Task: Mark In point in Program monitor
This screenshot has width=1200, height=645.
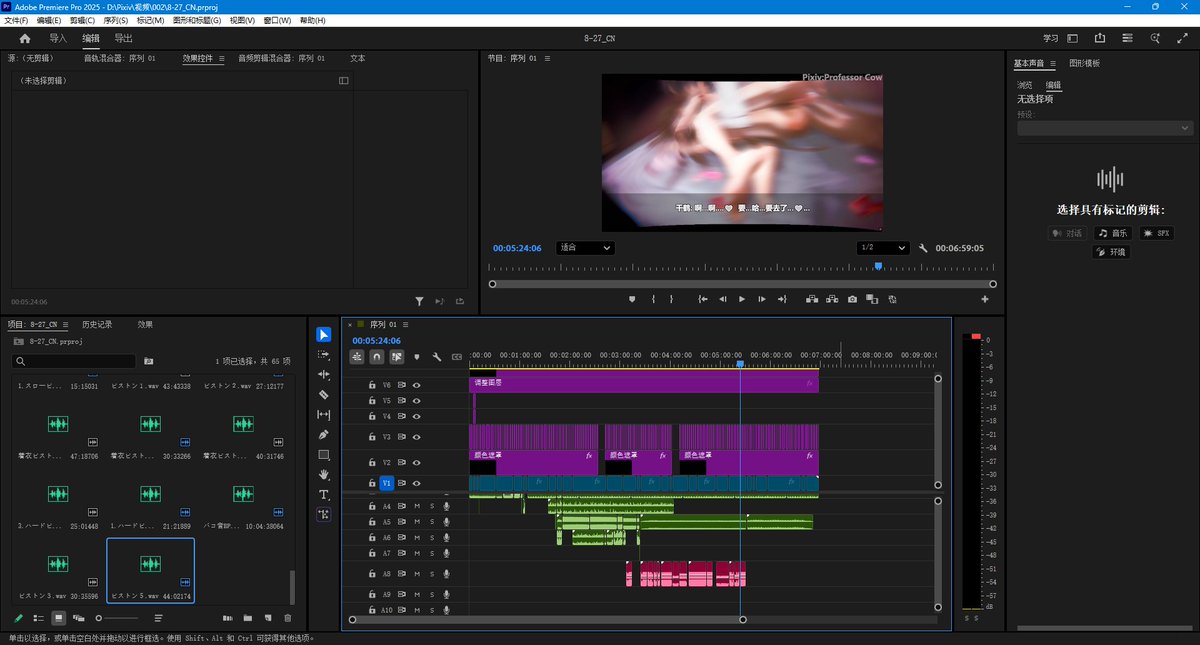Action: (x=653, y=299)
